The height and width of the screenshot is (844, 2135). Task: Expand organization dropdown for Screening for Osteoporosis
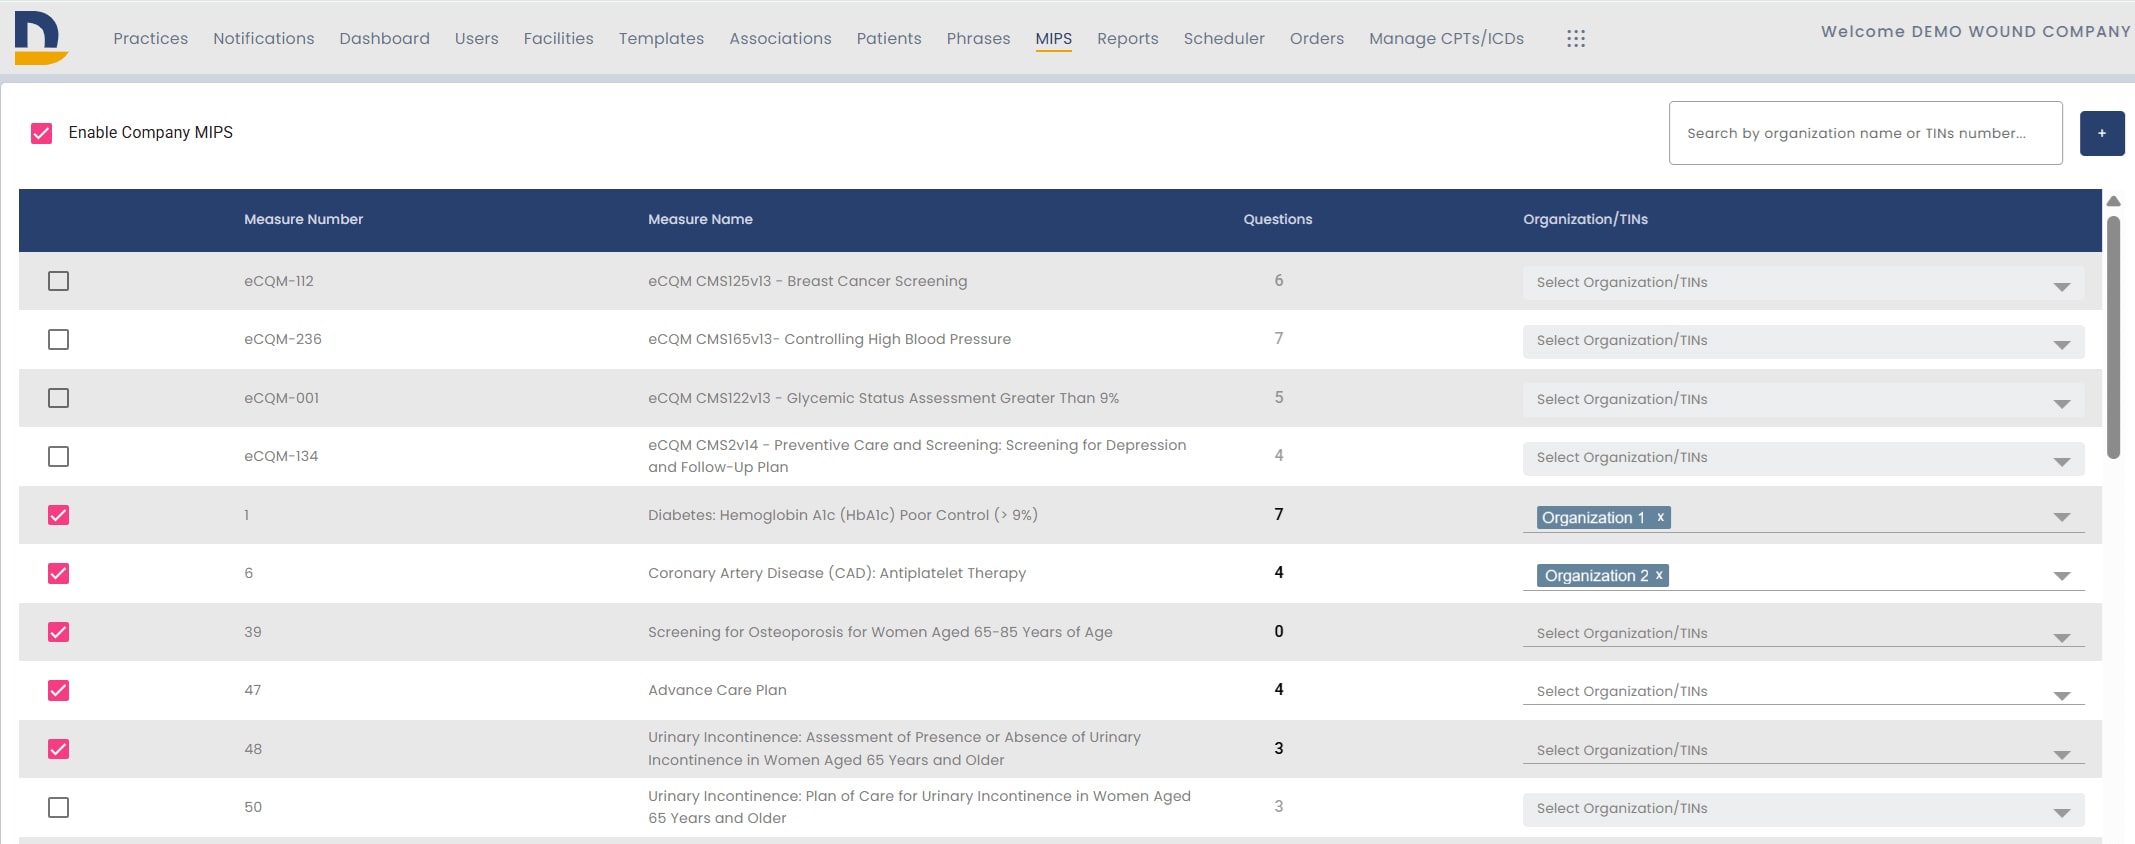[x=1803, y=634]
